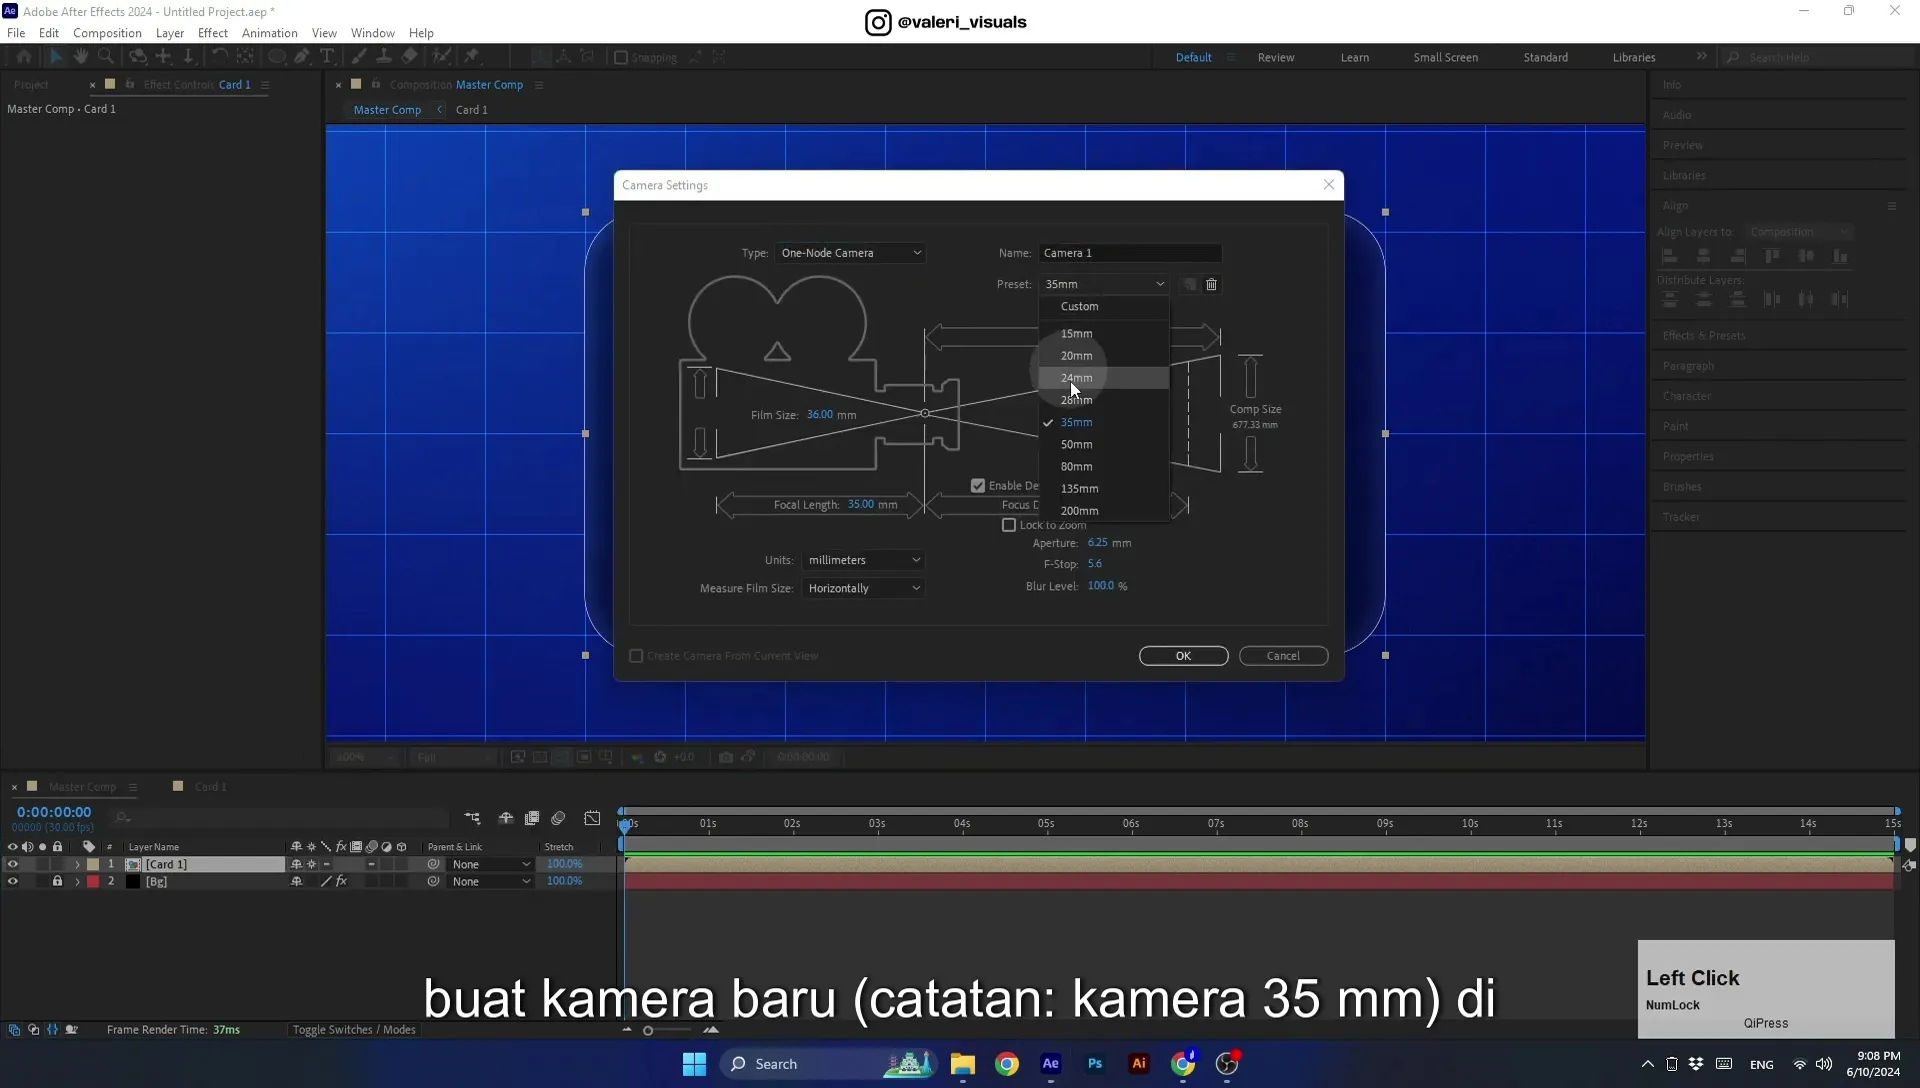Choose the 24mm preset option

point(1104,378)
